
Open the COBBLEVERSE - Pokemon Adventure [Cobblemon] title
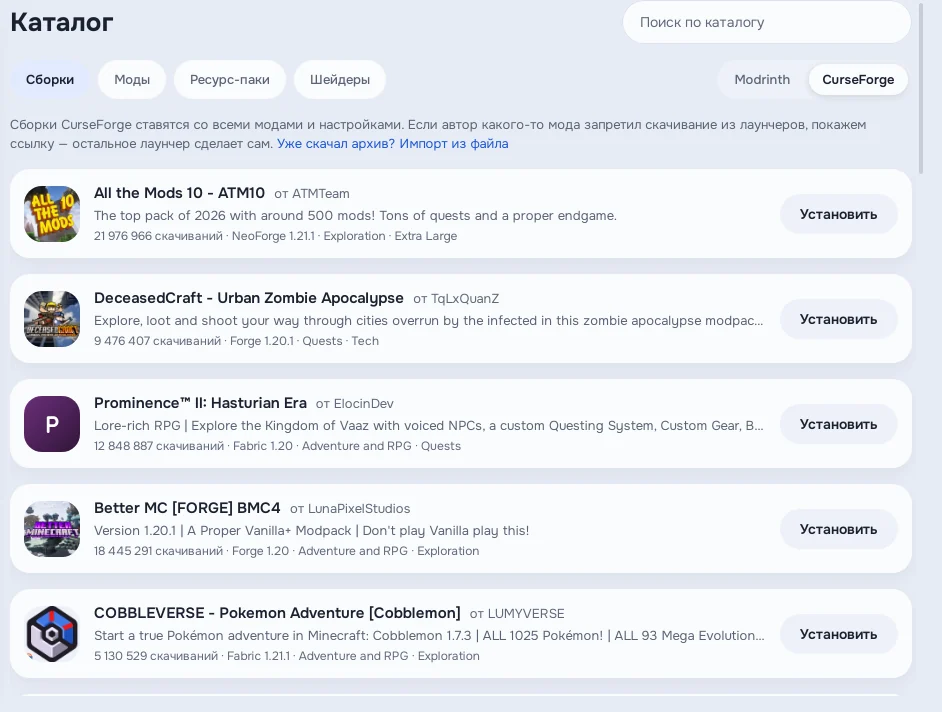277,613
